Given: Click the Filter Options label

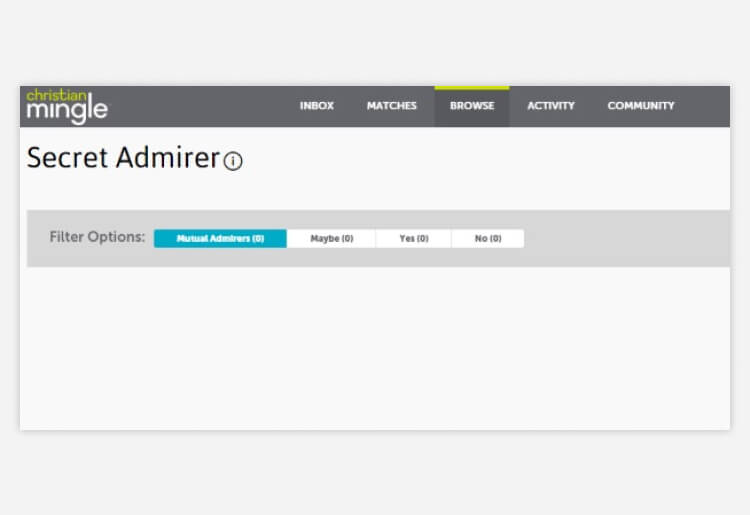Looking at the screenshot, I should point(97,238).
